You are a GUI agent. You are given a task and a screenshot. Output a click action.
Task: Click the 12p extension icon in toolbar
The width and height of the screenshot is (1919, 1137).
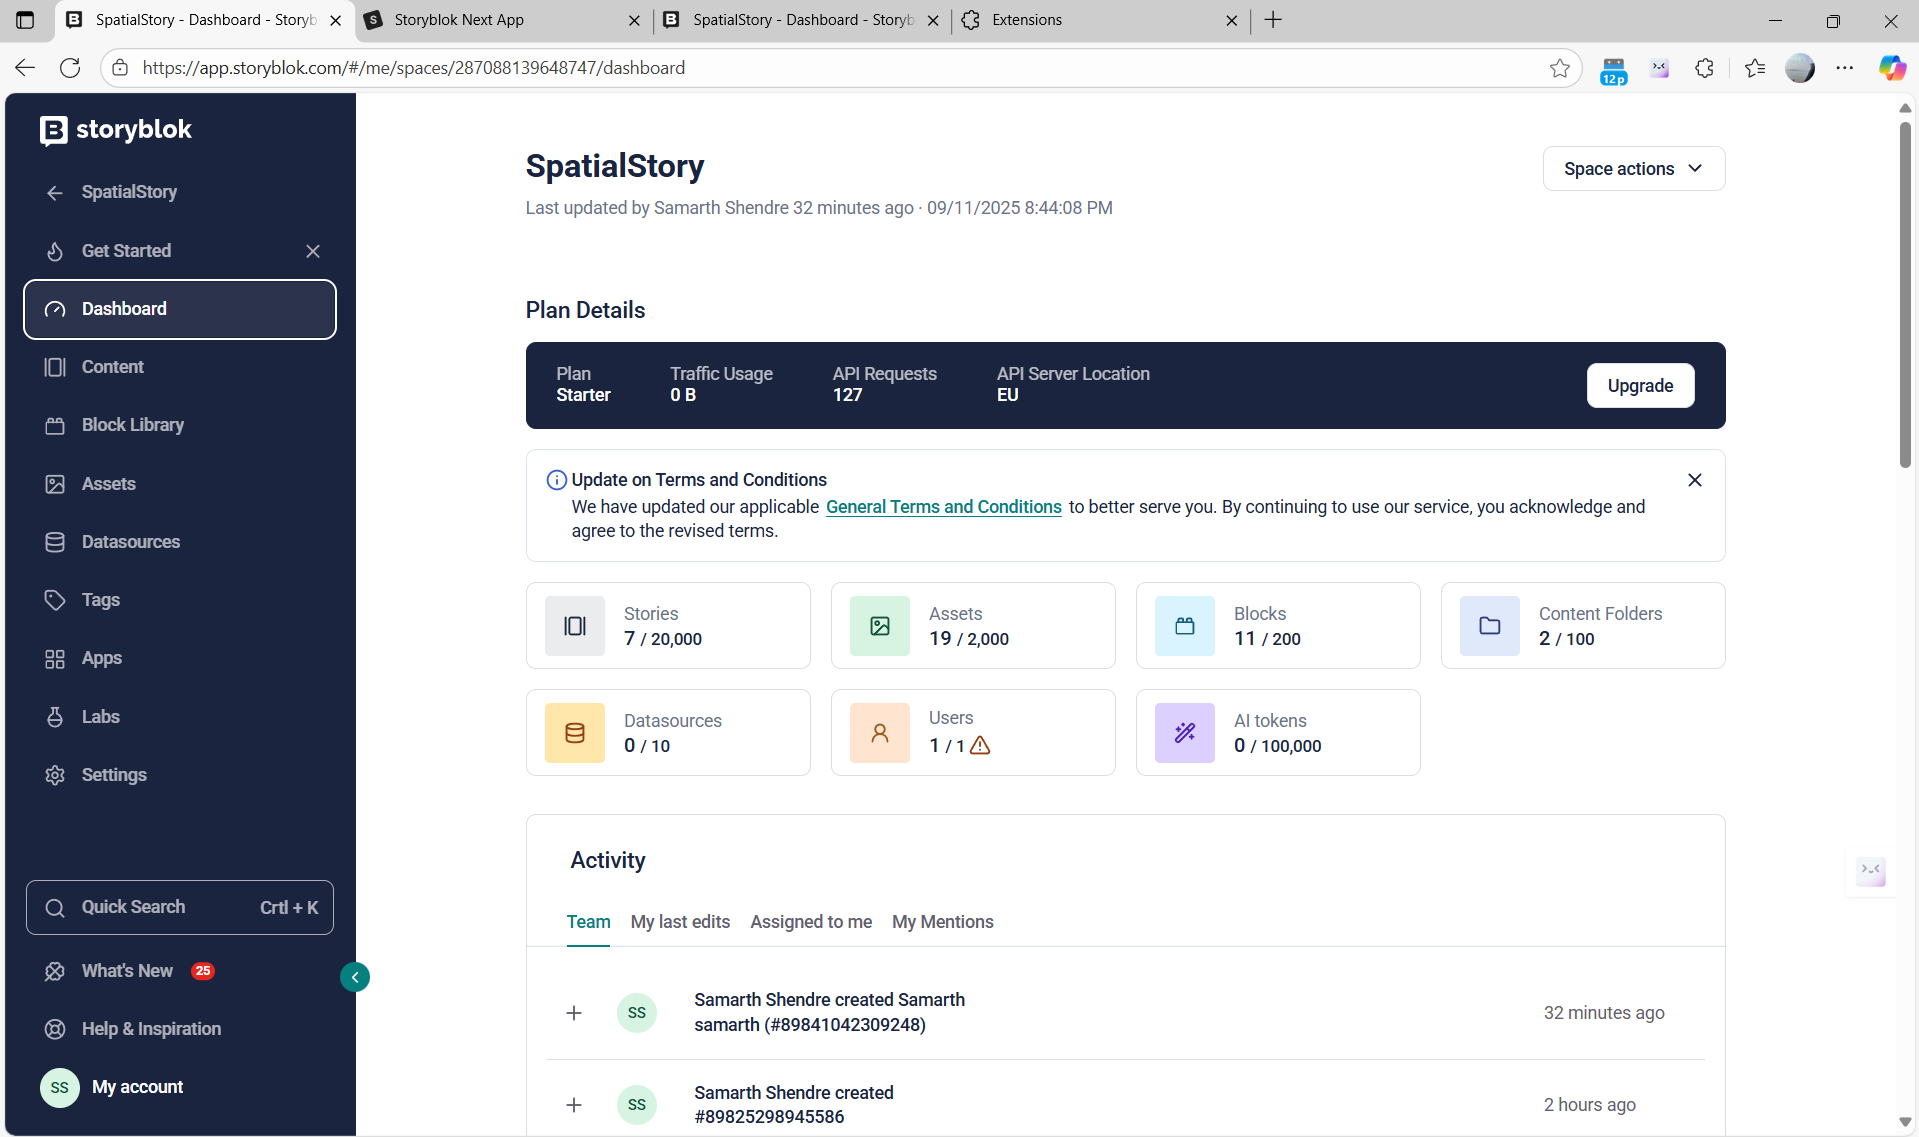point(1614,70)
